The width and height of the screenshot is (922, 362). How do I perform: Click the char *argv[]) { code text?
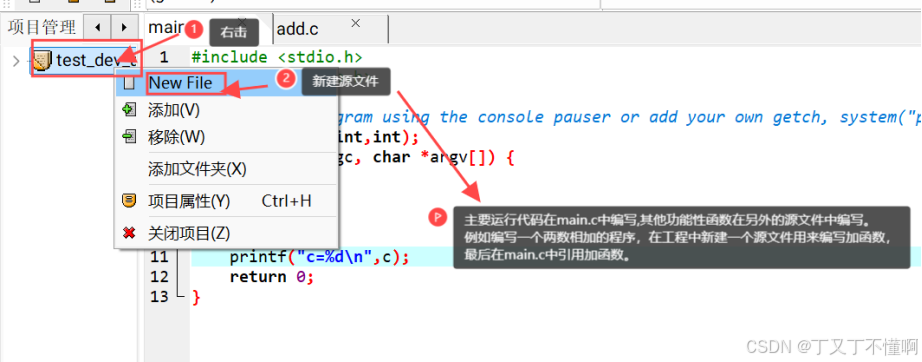click(444, 157)
